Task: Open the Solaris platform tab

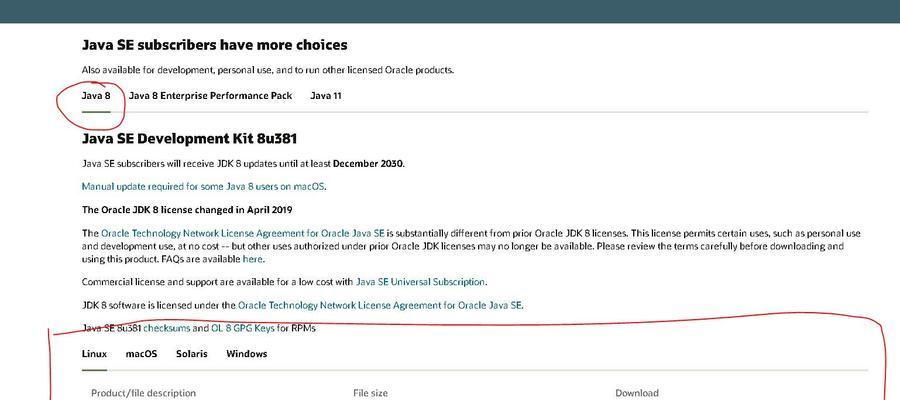Action: pyautogui.click(x=192, y=354)
